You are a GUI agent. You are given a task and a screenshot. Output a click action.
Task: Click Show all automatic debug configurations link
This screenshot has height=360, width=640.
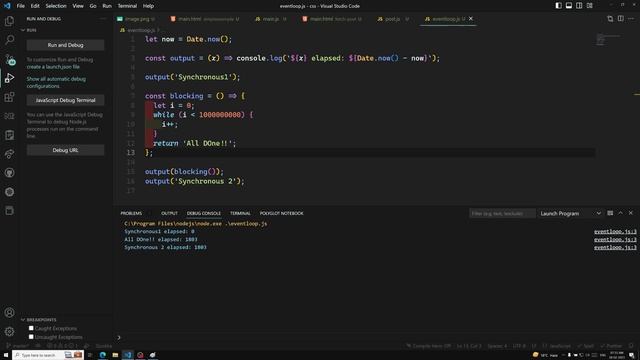[x=56, y=82]
